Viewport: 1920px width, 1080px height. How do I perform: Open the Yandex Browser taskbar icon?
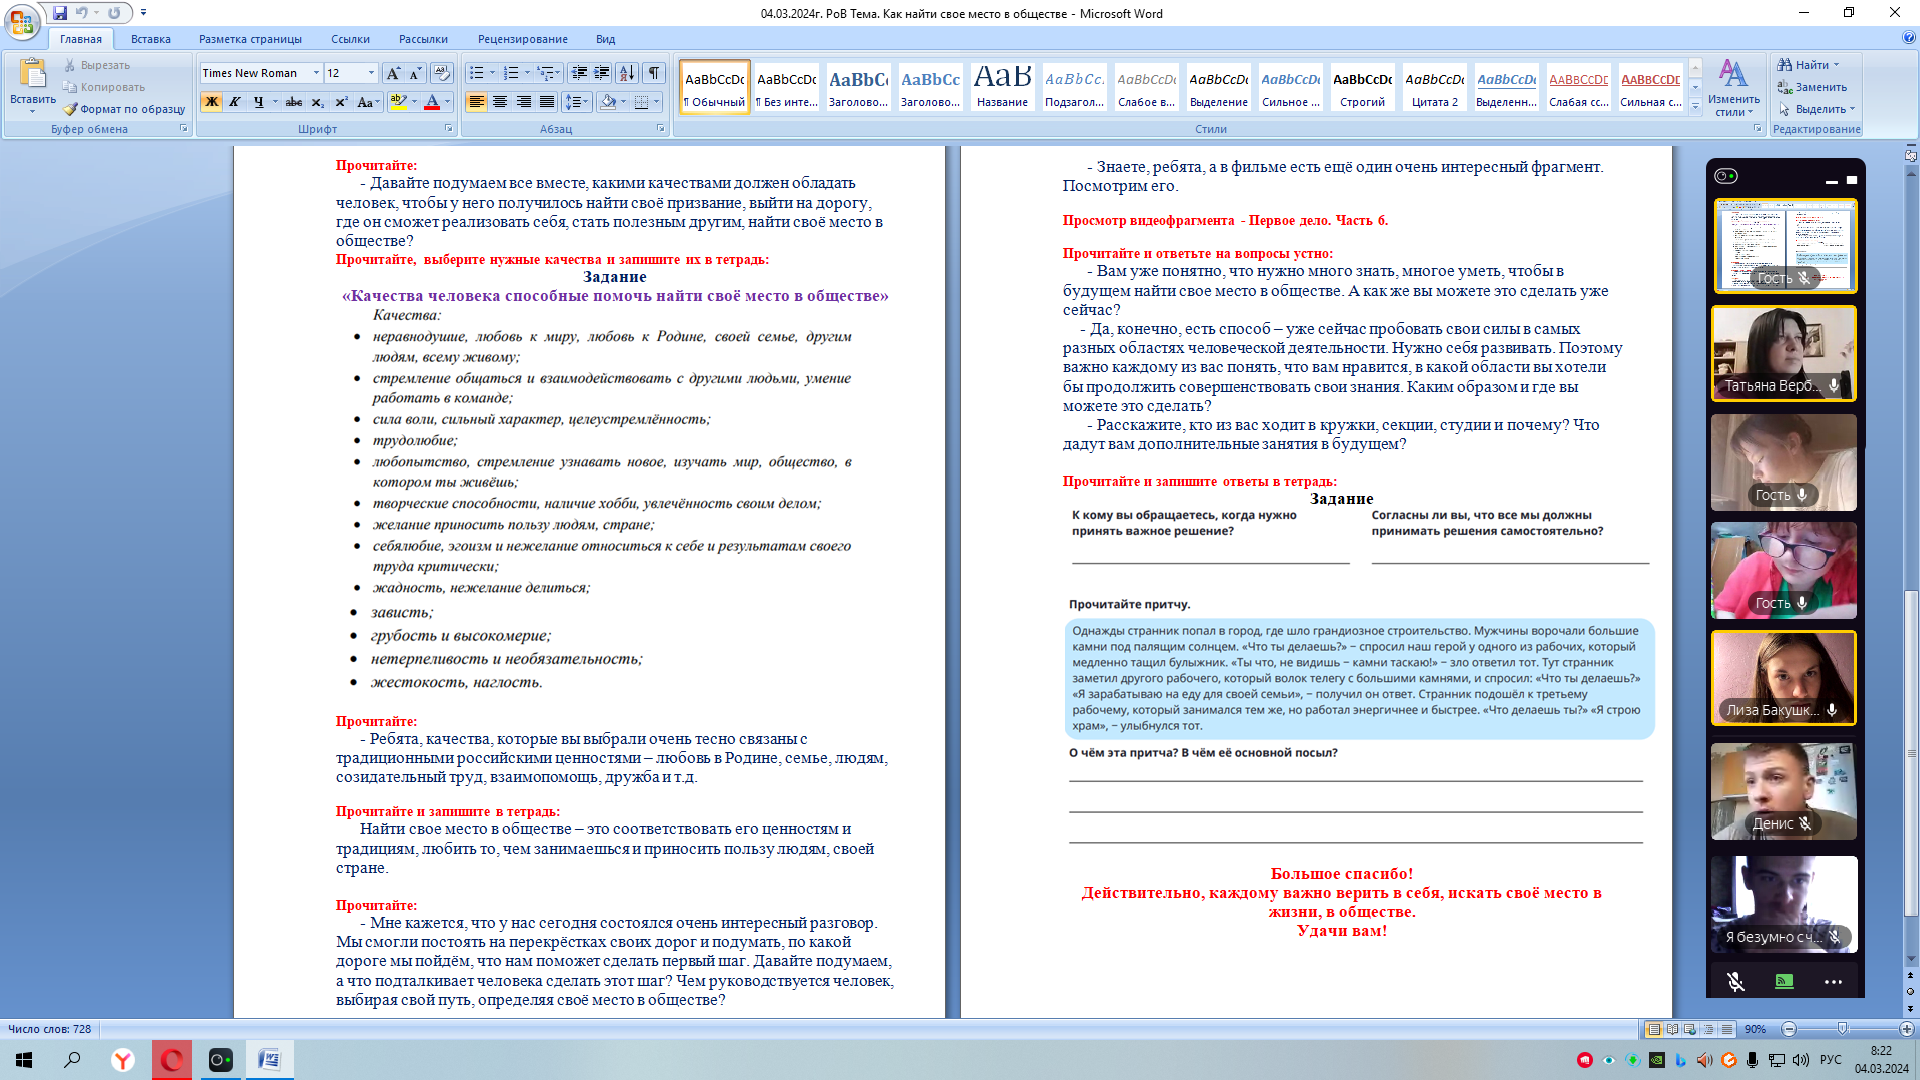(x=123, y=1060)
